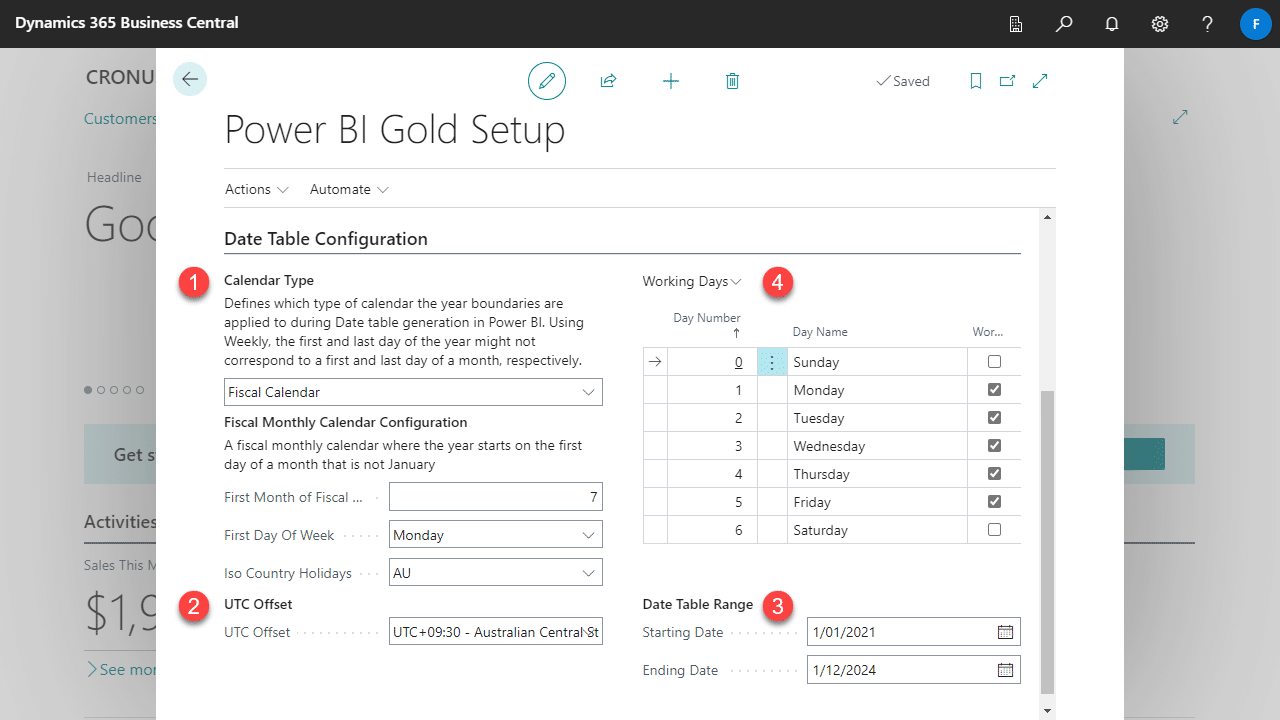Open search in top bar

pos(1064,24)
